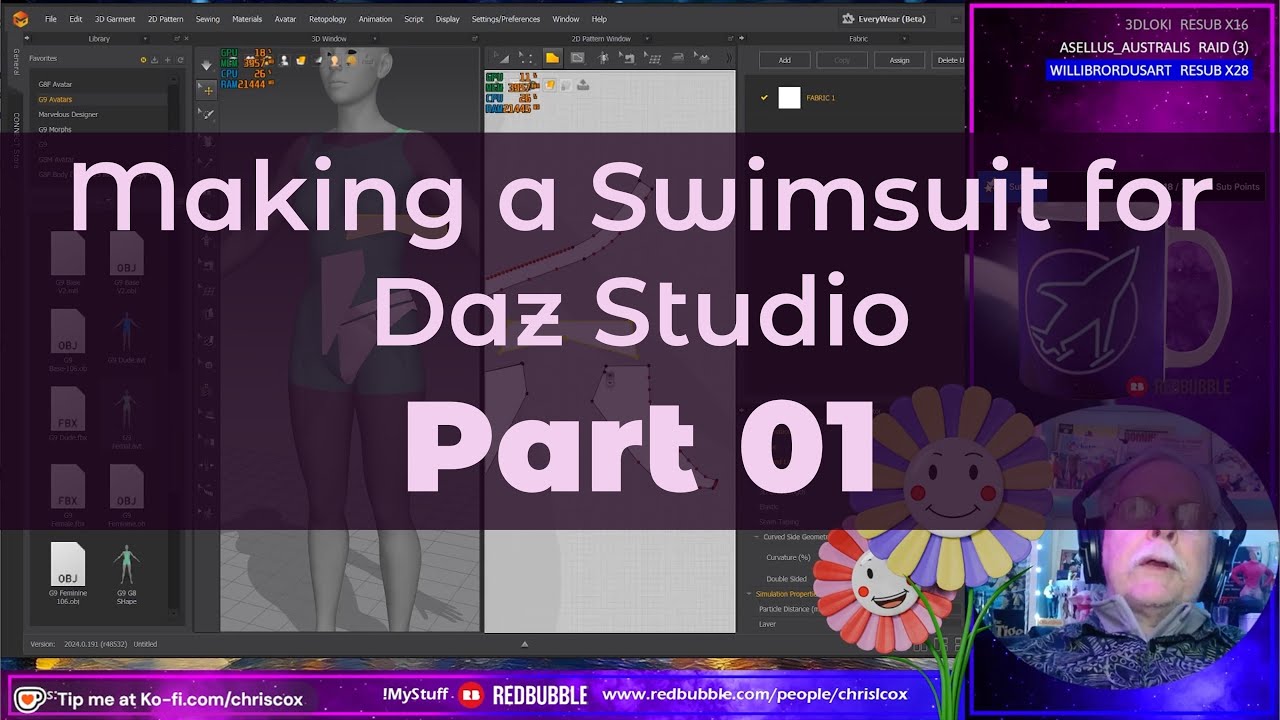
Task: Open the Avatar menu
Action: [285, 19]
